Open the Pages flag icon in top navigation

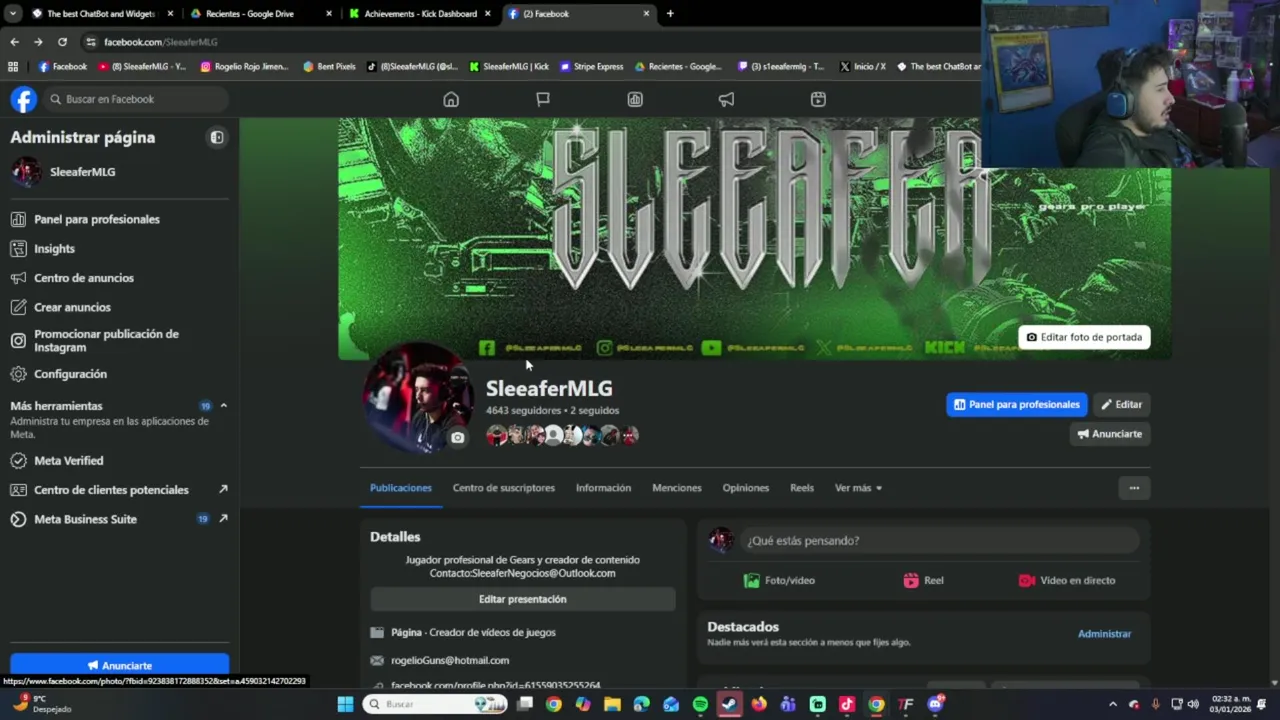tap(543, 99)
